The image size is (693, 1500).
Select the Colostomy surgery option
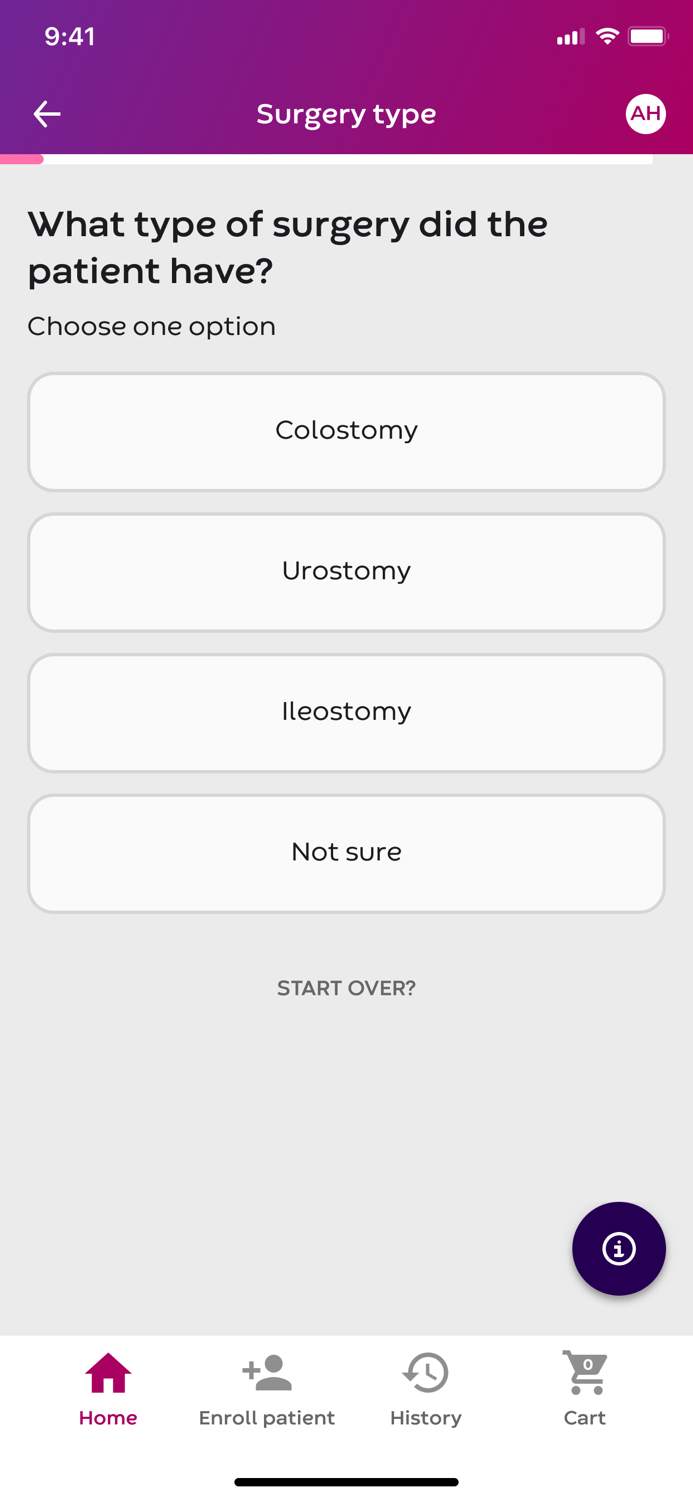[x=346, y=431]
